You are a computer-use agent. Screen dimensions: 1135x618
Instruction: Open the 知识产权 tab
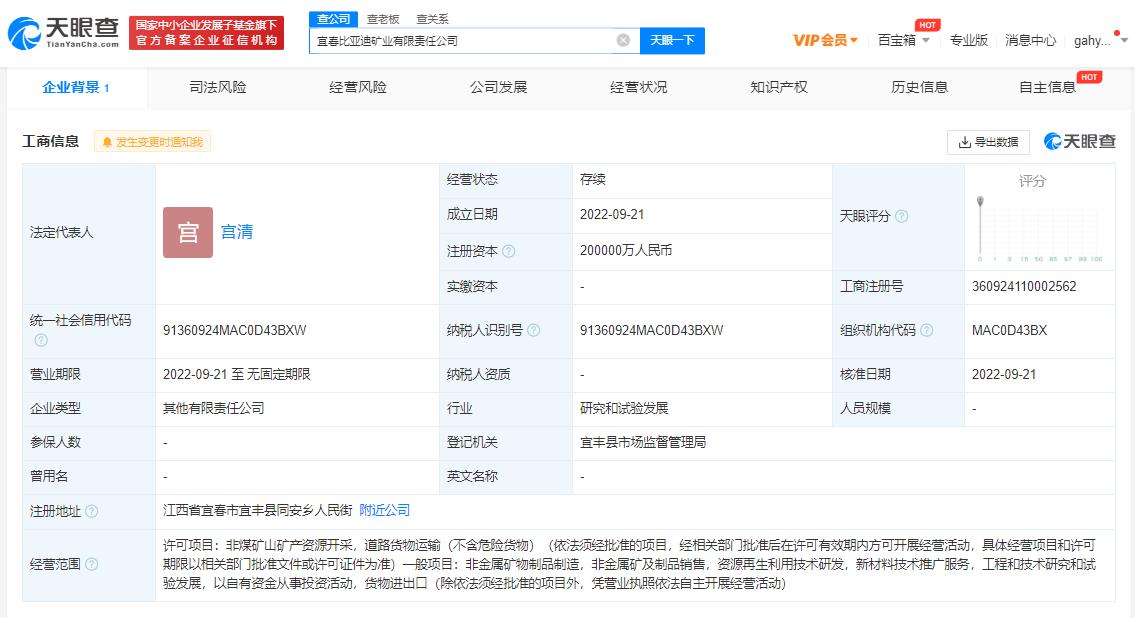click(779, 88)
